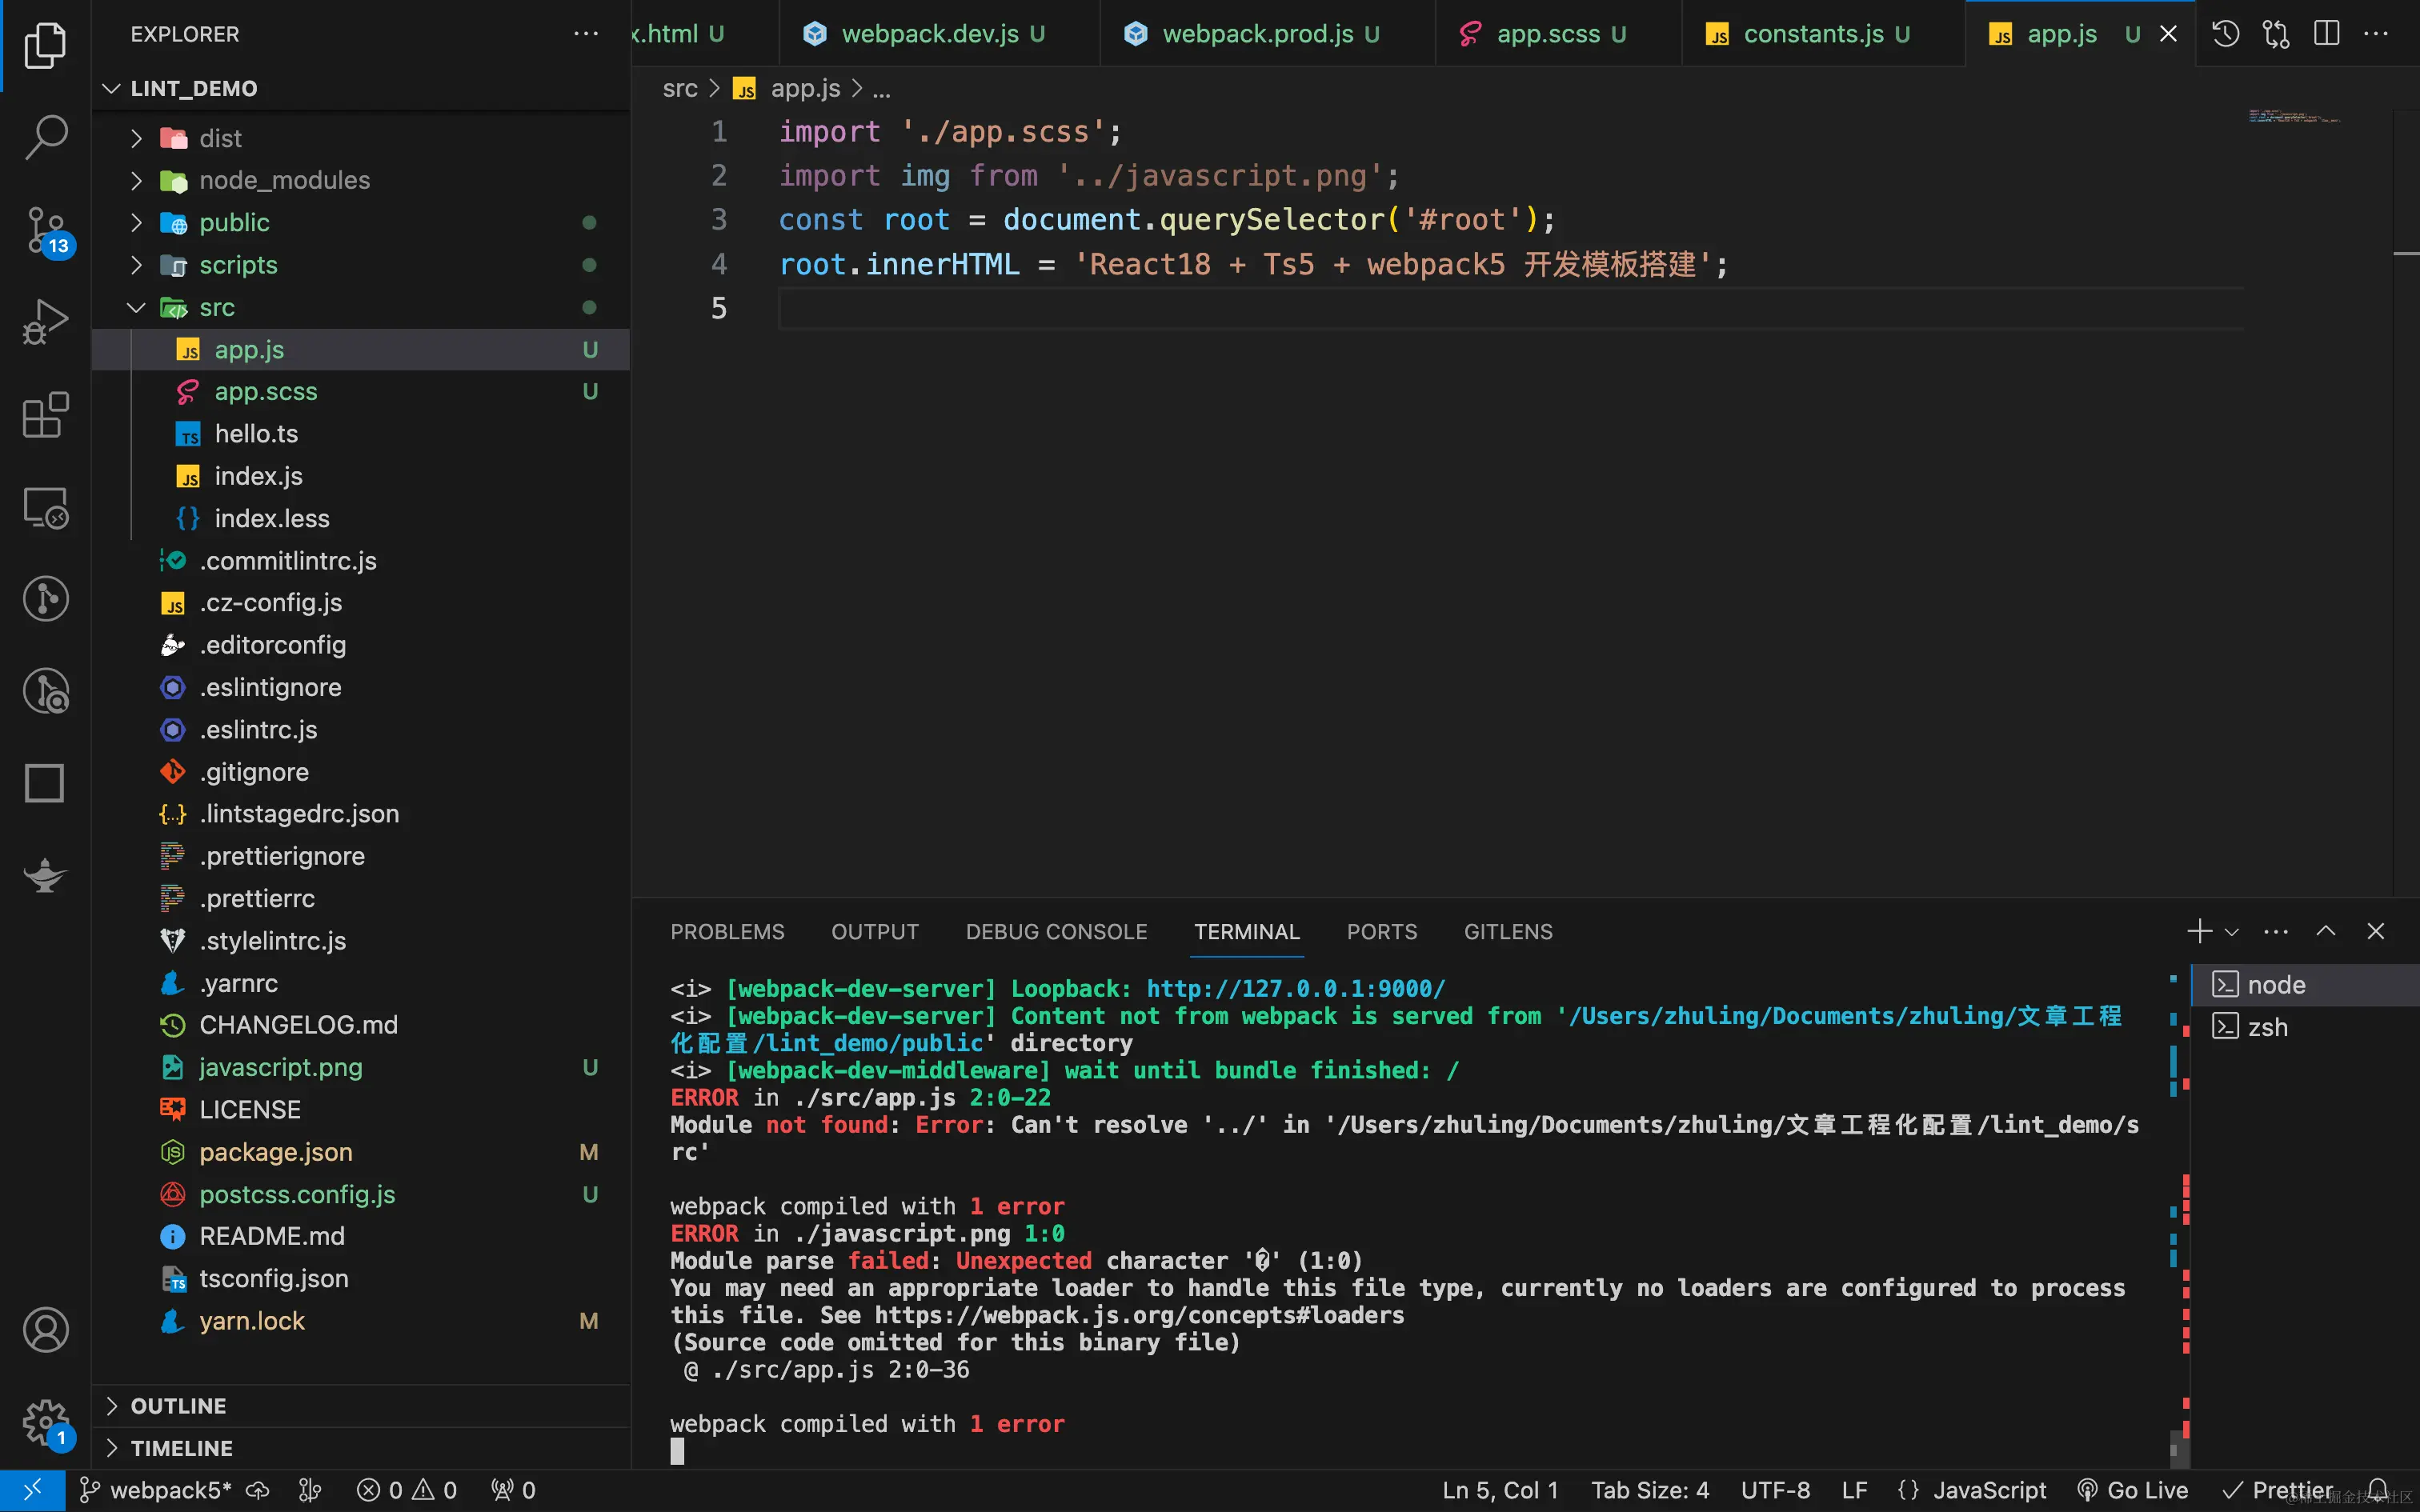Collapse the LINT_DEMO project root
Viewport: 2420px width, 1512px height.
point(111,89)
